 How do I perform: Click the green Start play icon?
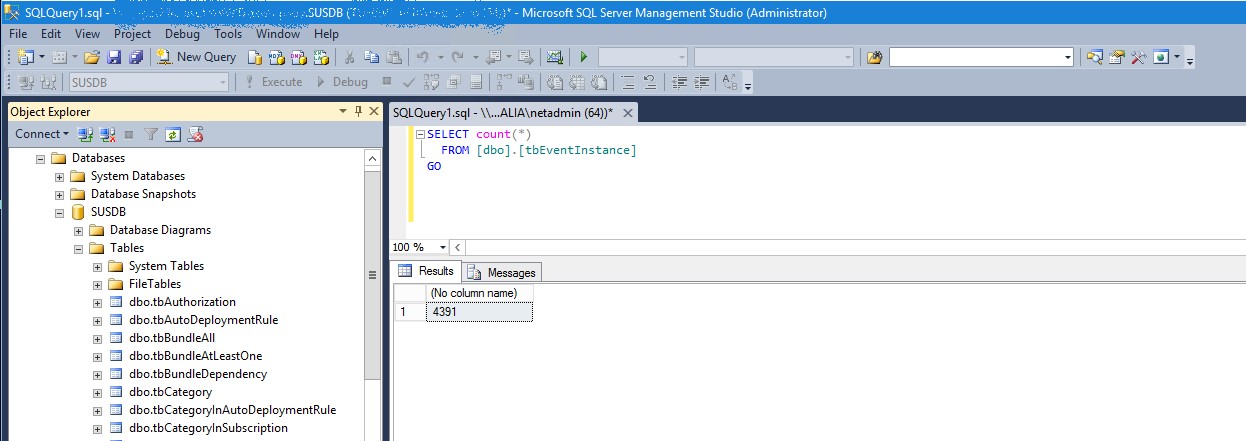pyautogui.click(x=583, y=57)
